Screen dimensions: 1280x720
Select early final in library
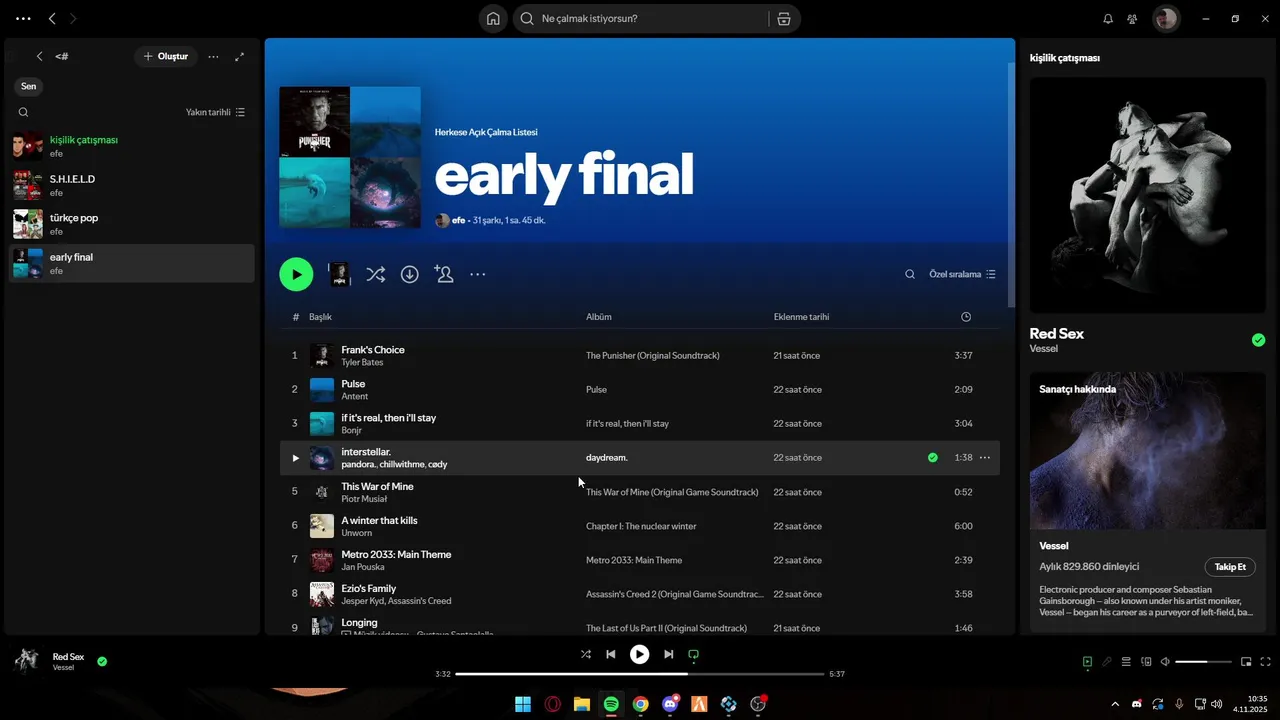132,263
